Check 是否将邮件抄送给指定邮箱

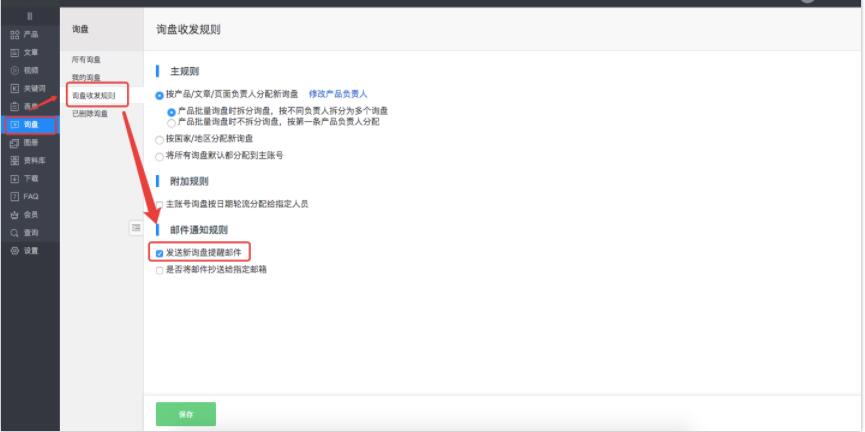click(160, 270)
